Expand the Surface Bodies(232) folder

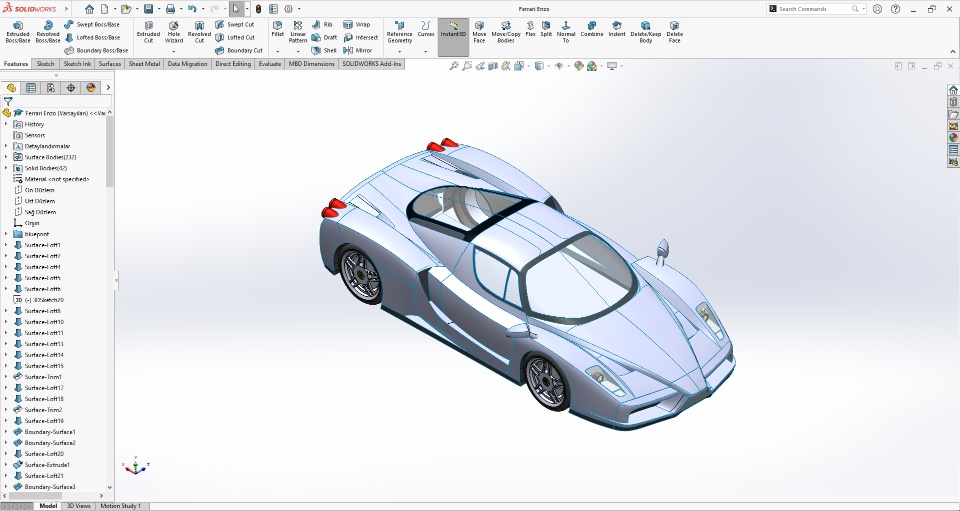pyautogui.click(x=6, y=157)
